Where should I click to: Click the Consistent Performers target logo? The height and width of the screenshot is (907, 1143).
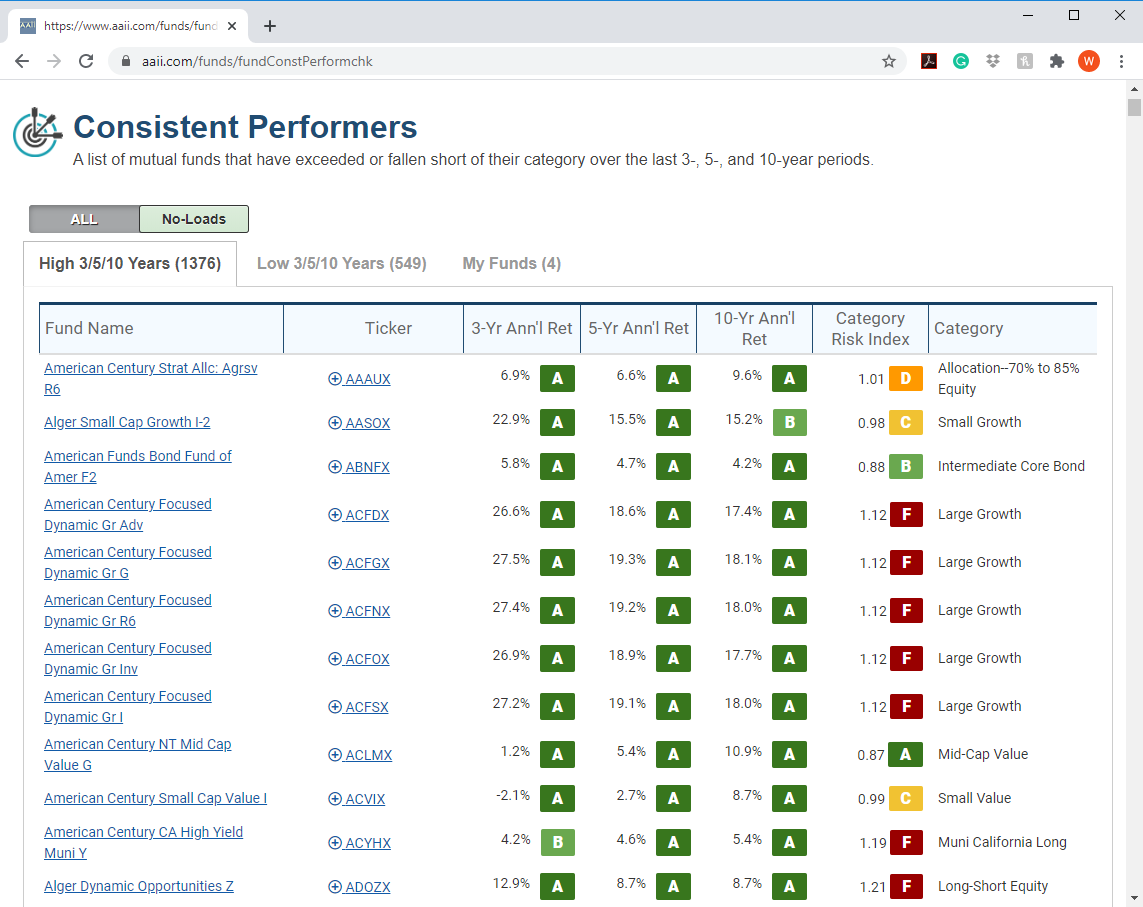coord(36,132)
